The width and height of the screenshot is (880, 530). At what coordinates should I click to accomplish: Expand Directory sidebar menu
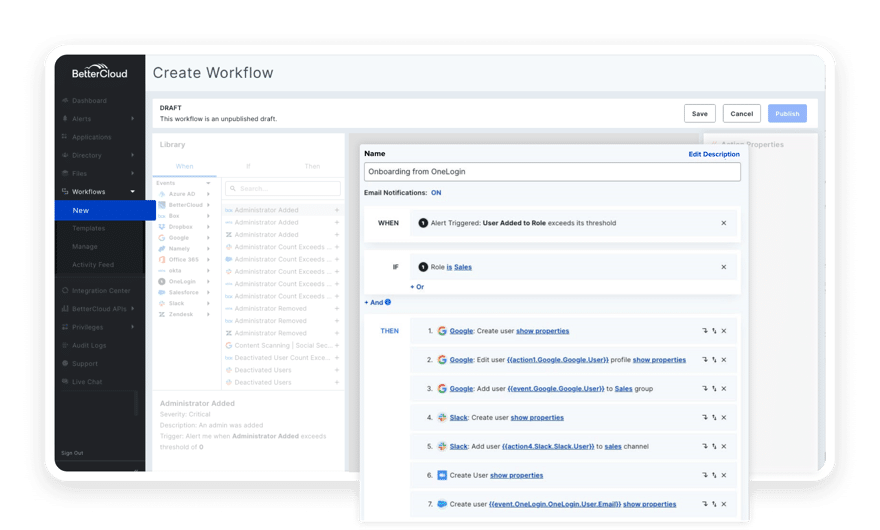[x=132, y=155]
